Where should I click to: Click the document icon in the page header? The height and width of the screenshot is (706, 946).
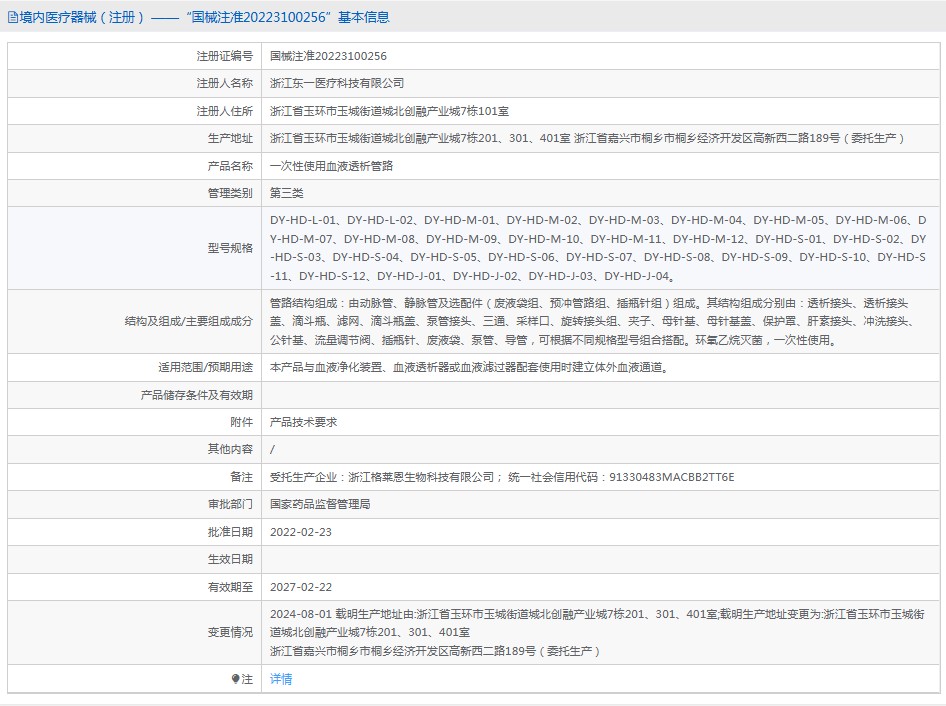click(x=12, y=17)
